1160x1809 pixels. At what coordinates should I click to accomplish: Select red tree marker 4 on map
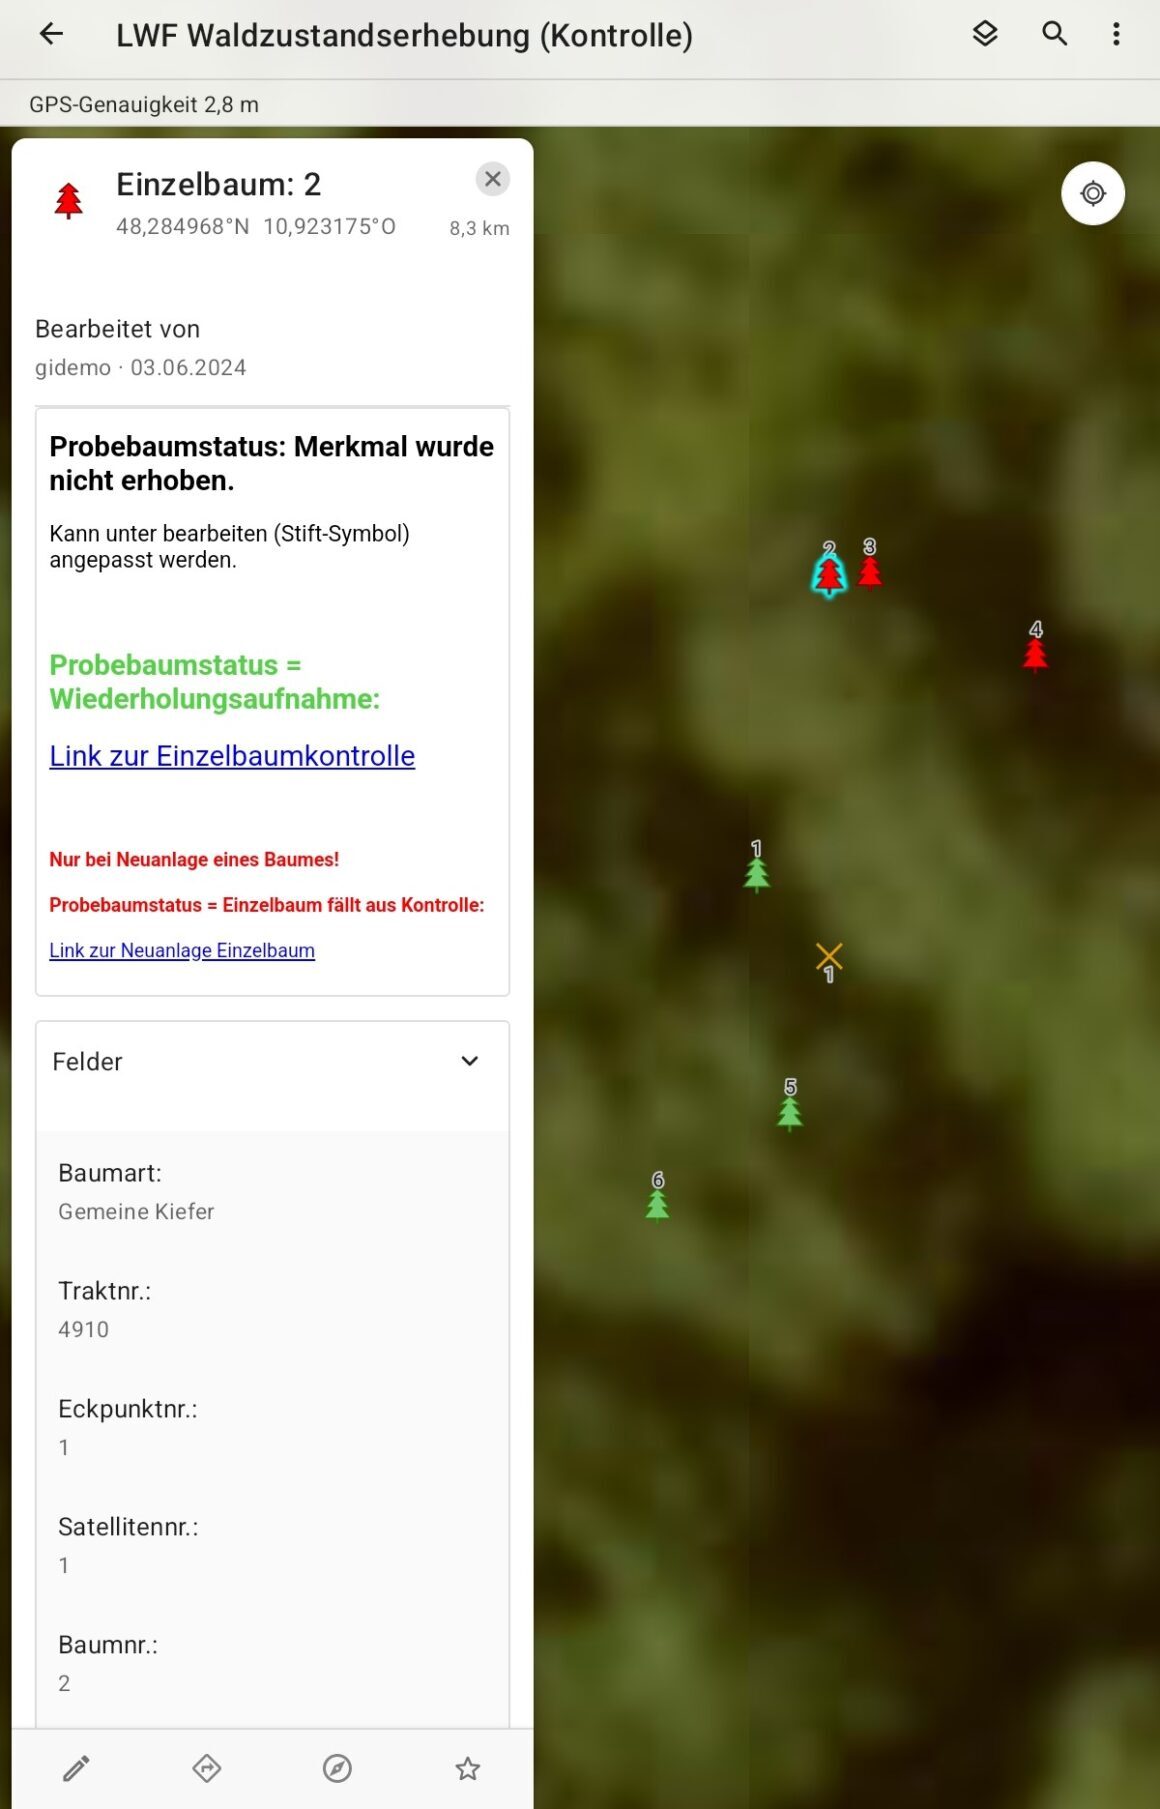(1035, 654)
